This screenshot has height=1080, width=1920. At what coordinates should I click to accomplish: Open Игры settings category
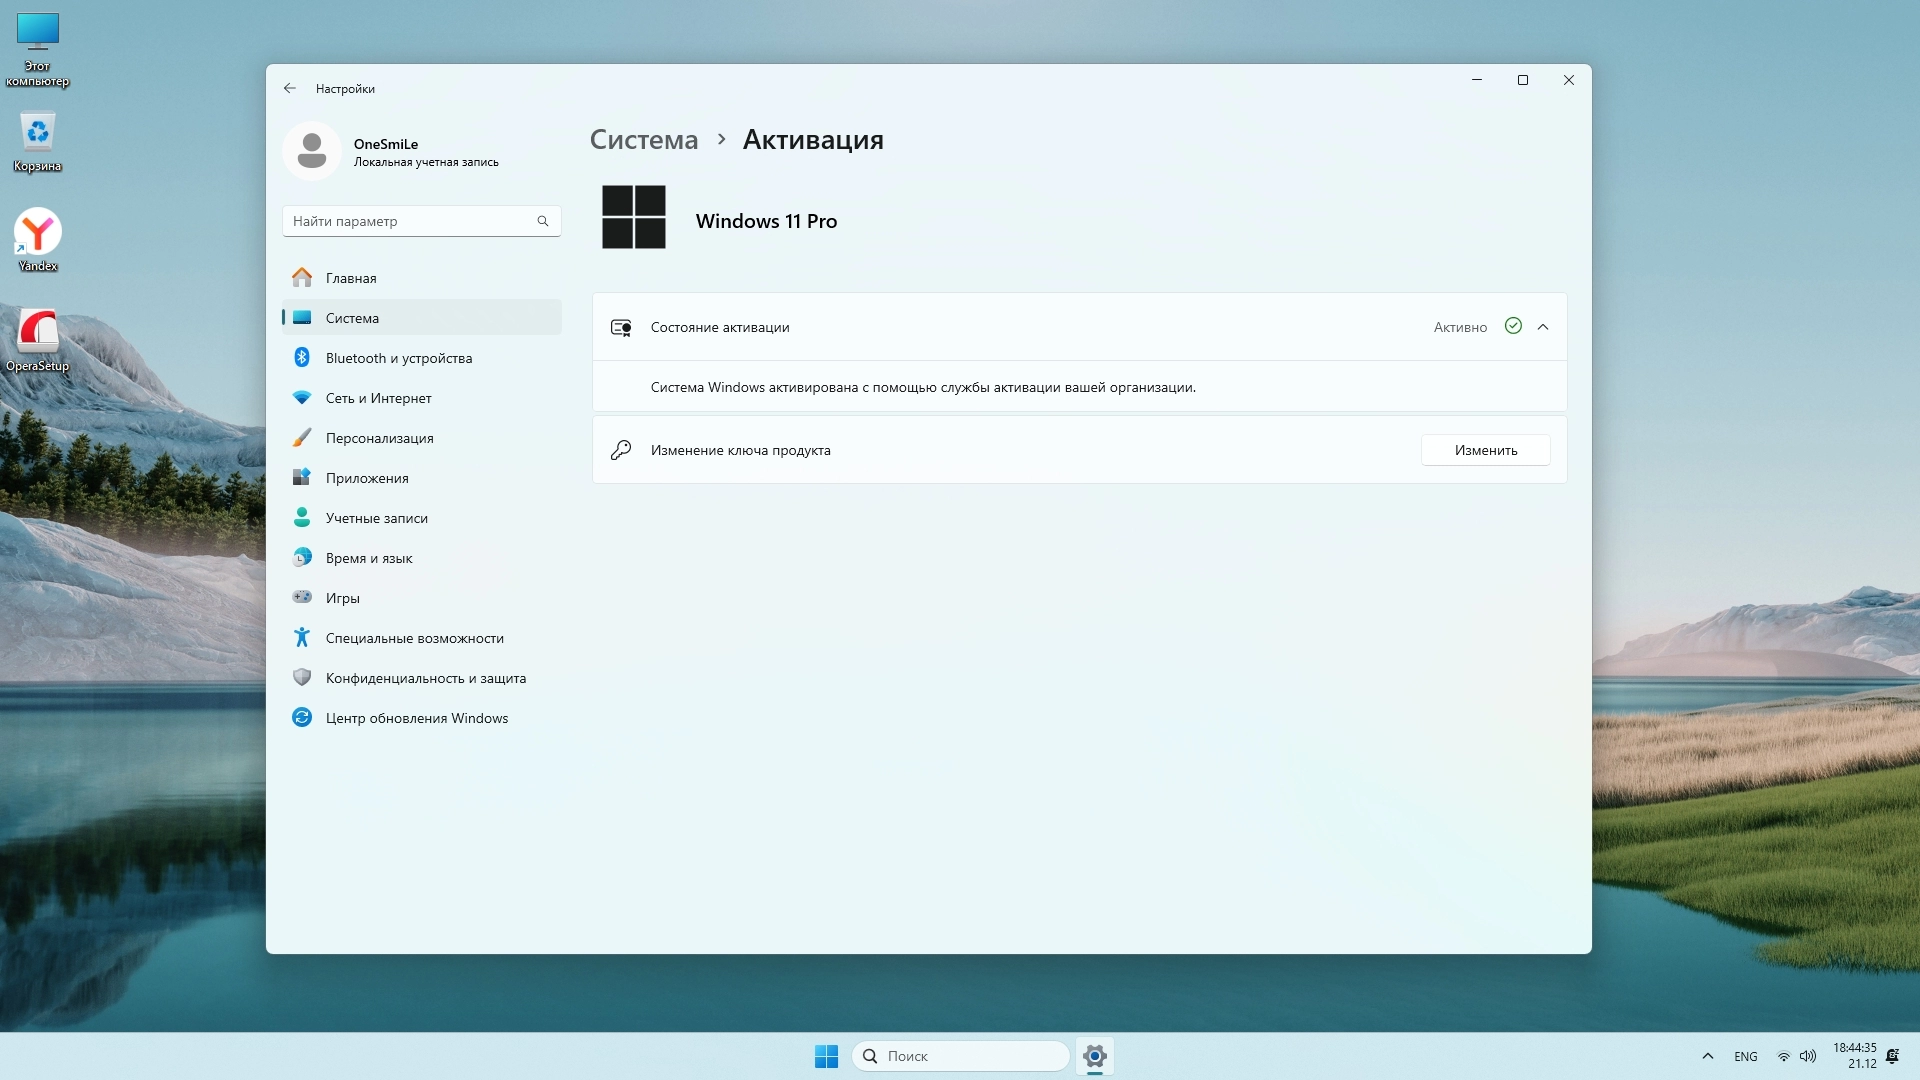342,598
